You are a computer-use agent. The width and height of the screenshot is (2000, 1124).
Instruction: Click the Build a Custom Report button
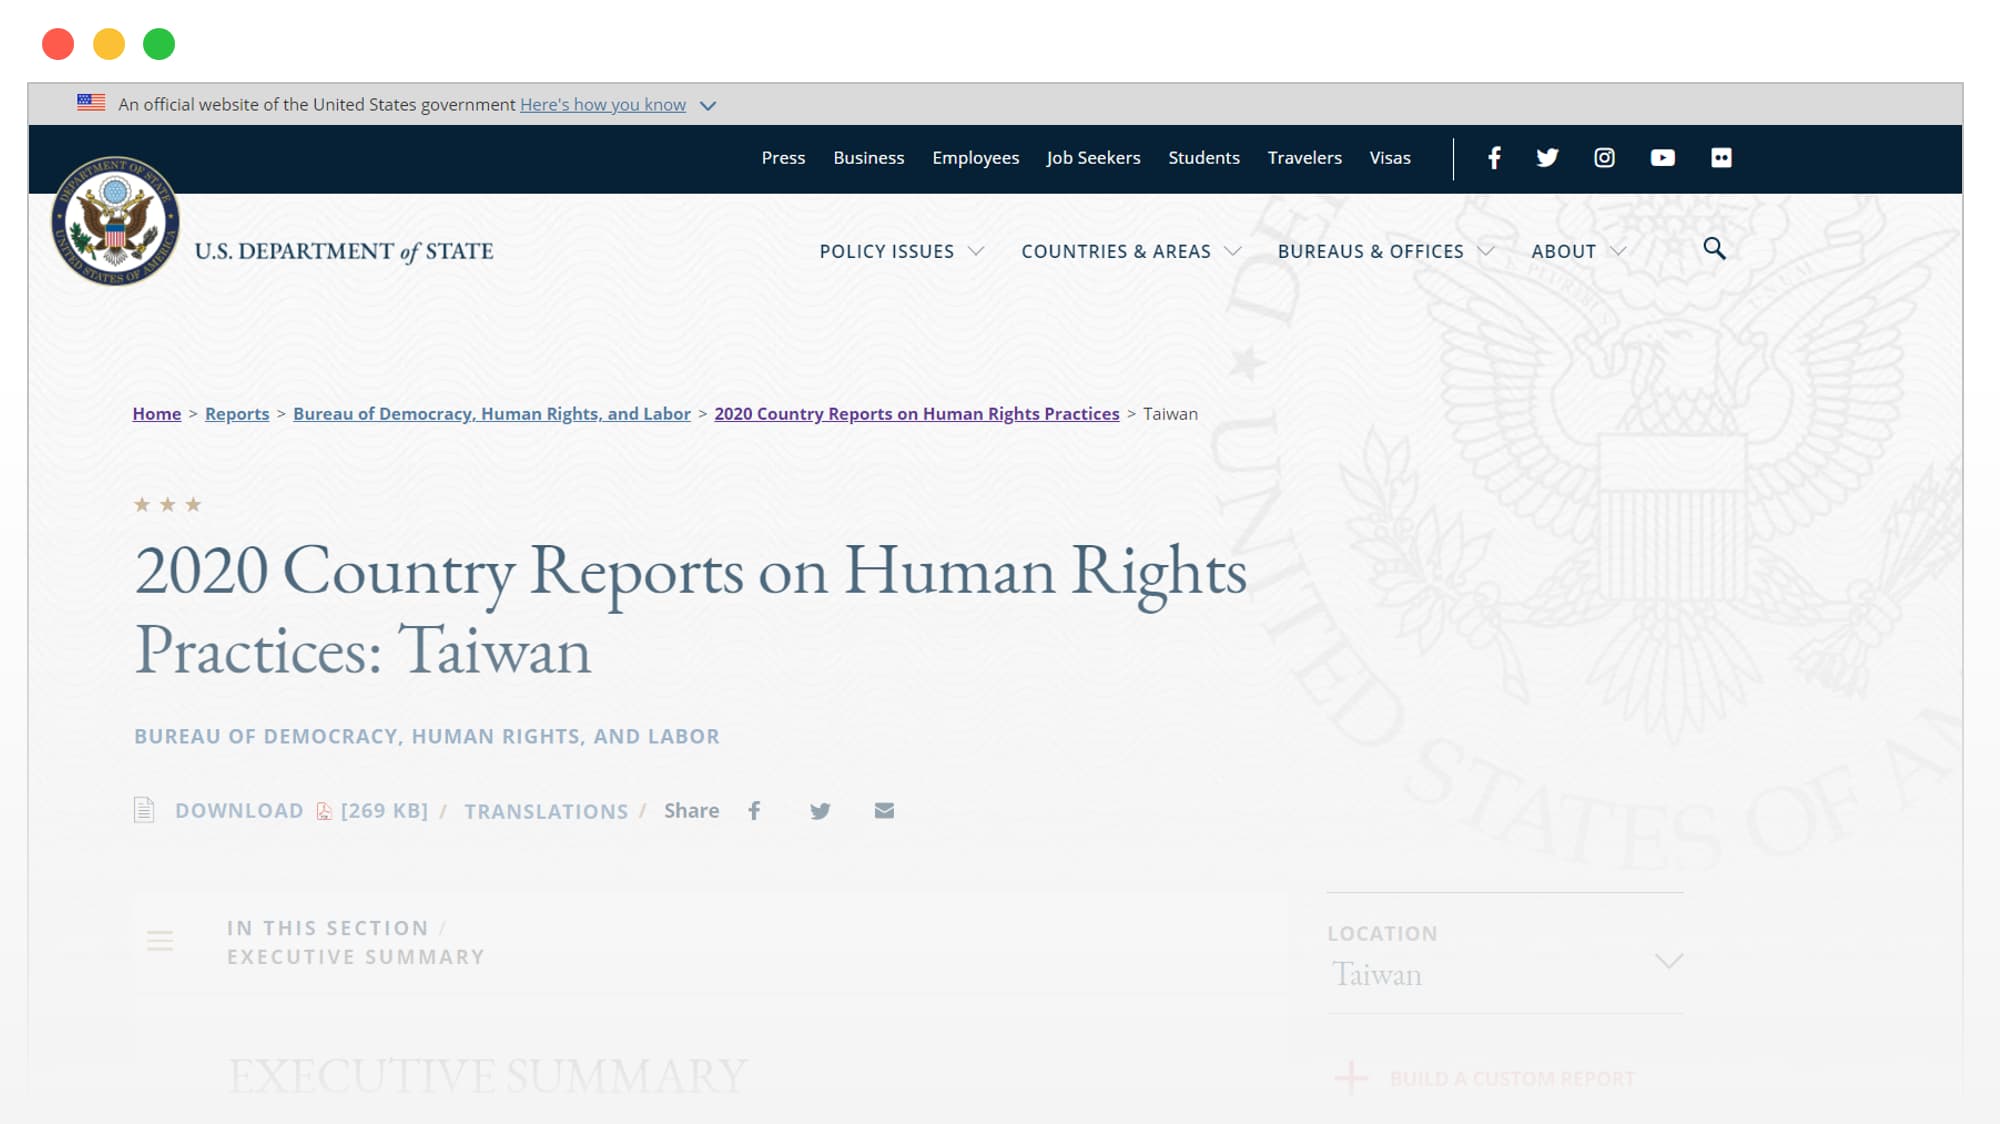[1512, 1079]
